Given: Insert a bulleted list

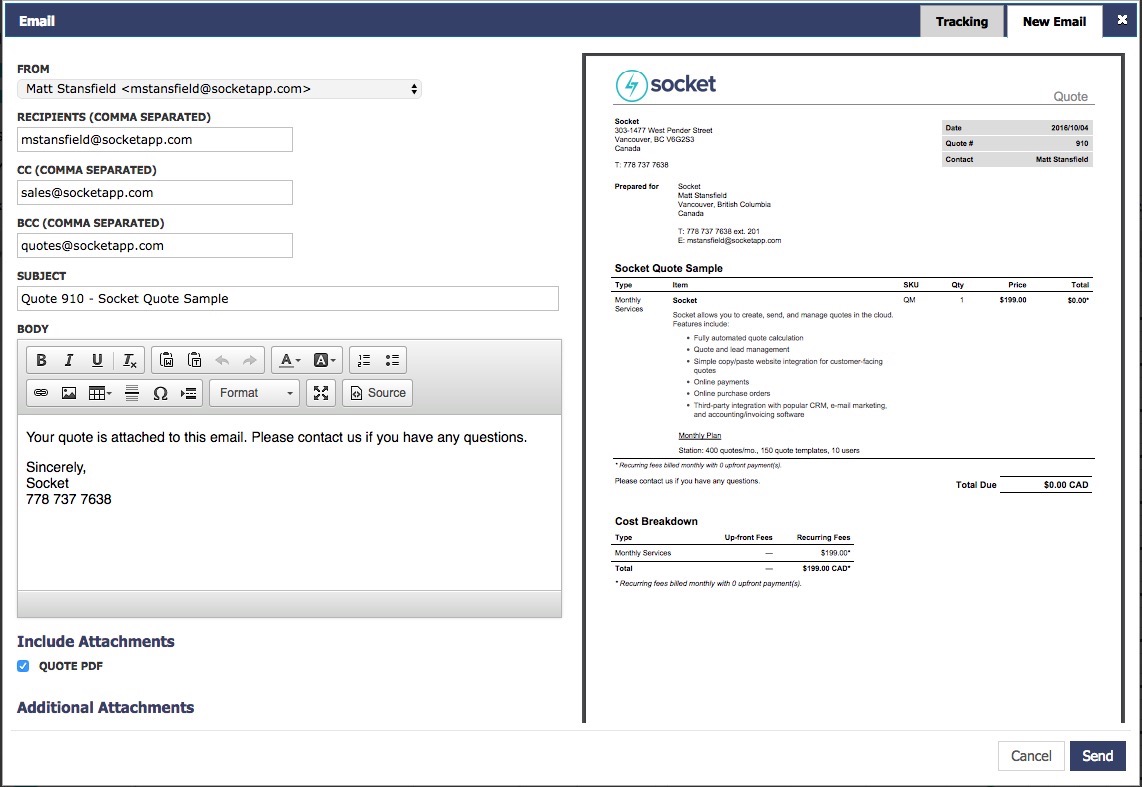Looking at the screenshot, I should click(392, 360).
